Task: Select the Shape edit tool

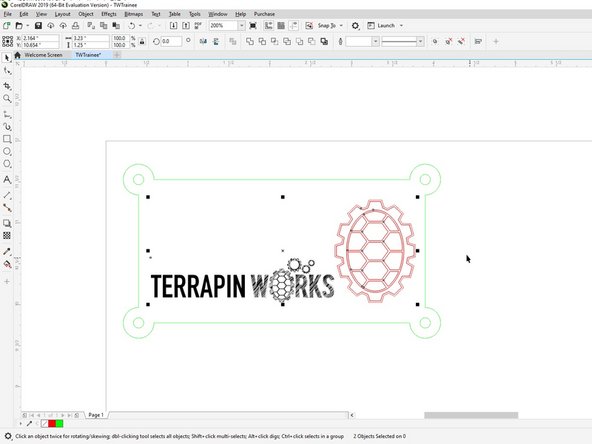Action: click(x=7, y=71)
